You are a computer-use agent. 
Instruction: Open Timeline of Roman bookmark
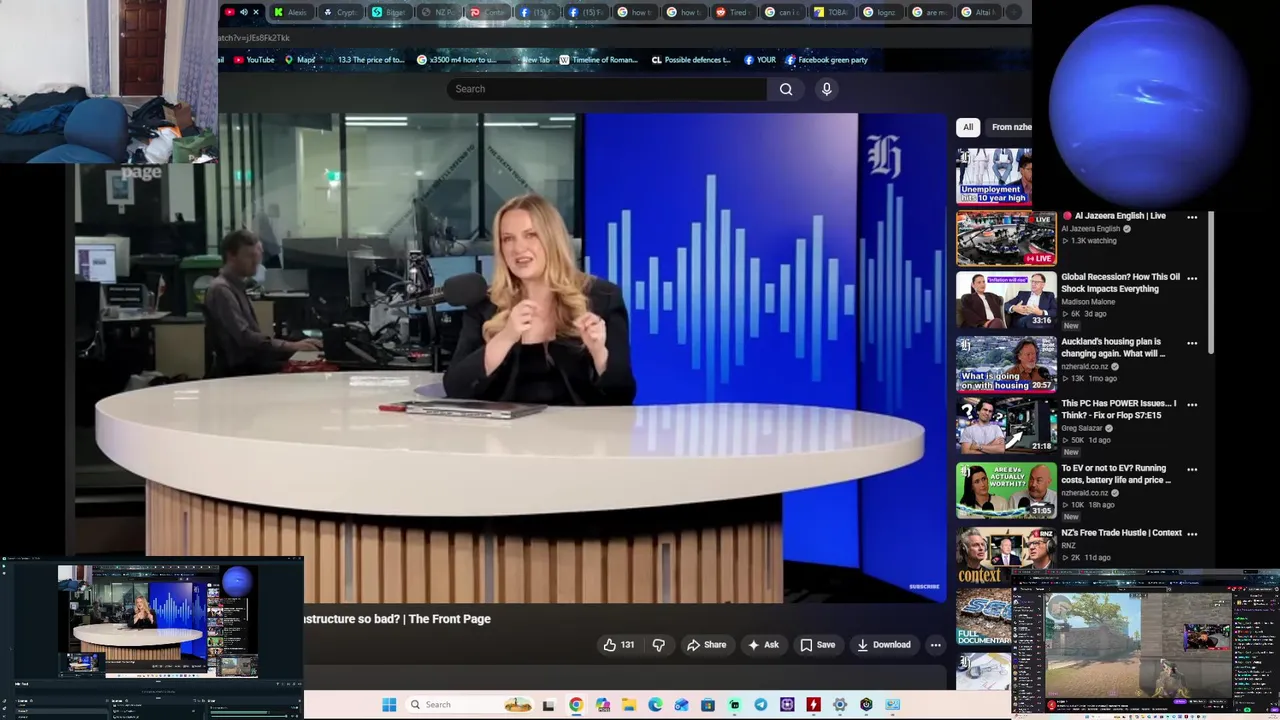tap(598, 60)
